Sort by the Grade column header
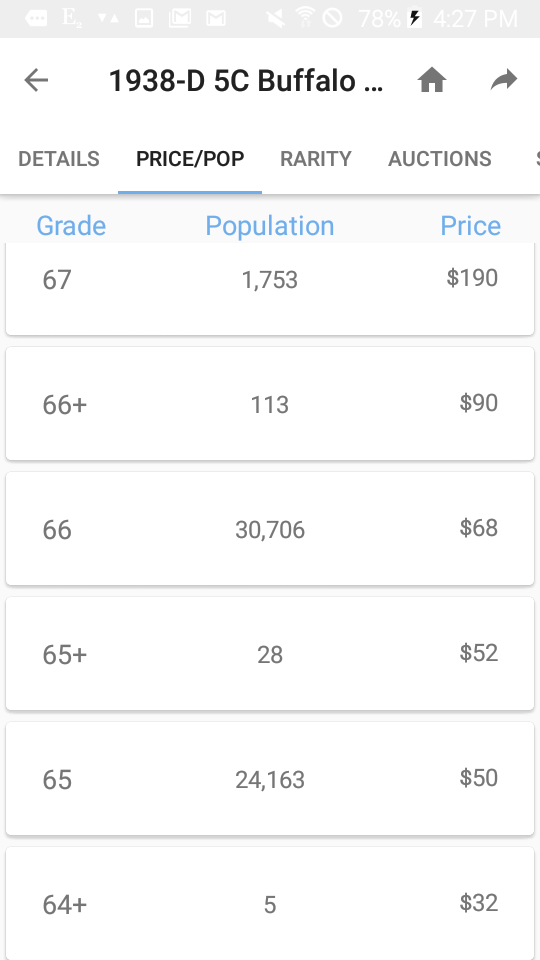Viewport: 540px width, 960px height. point(71,225)
